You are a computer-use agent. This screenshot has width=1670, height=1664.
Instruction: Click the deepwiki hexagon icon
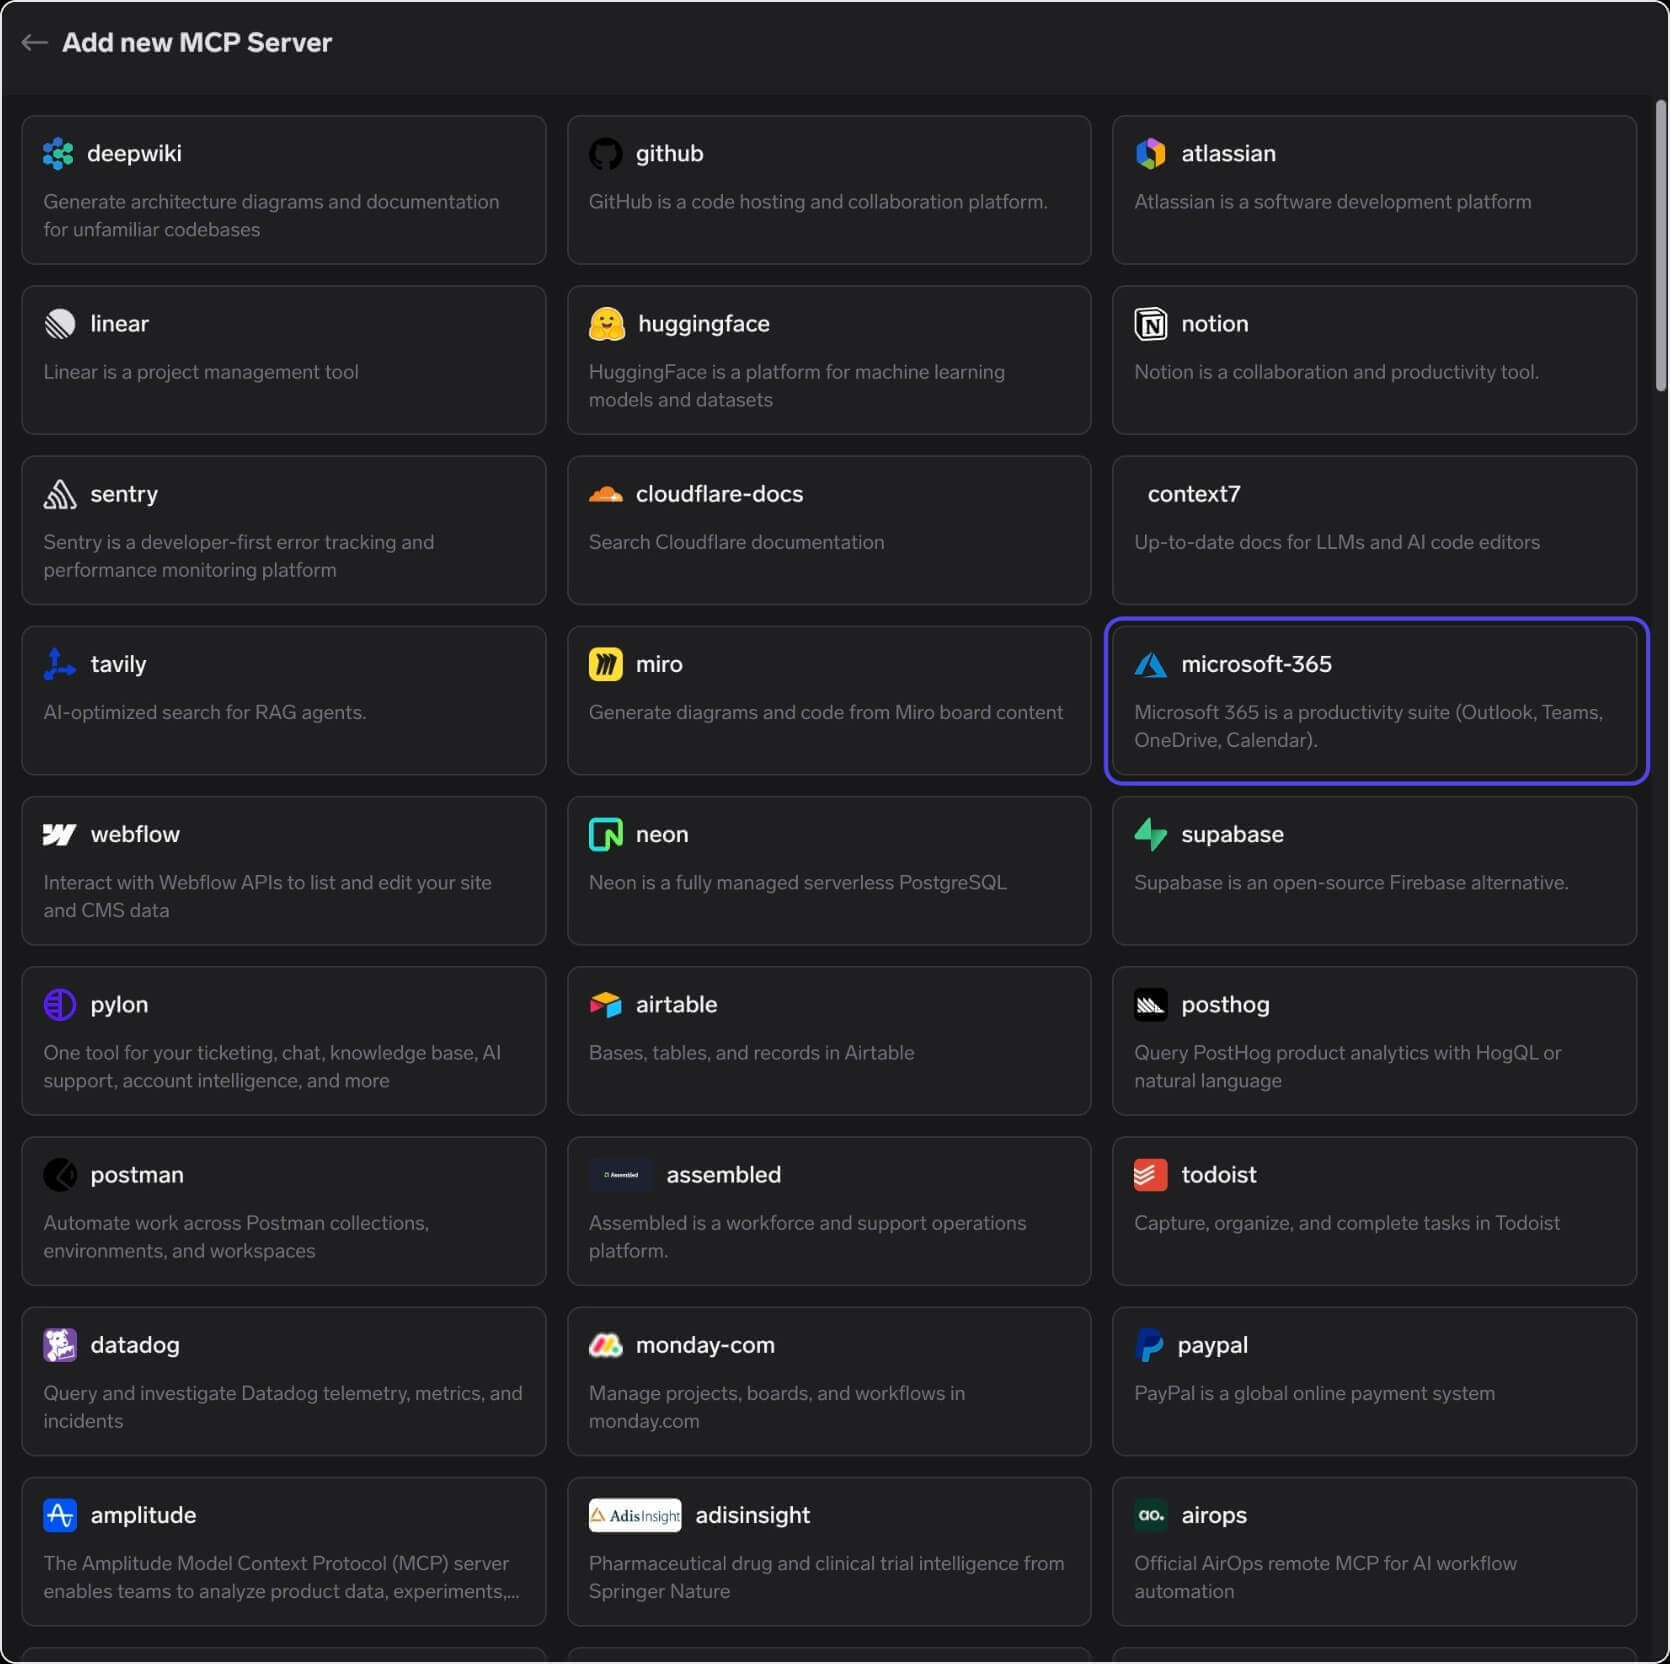point(59,153)
